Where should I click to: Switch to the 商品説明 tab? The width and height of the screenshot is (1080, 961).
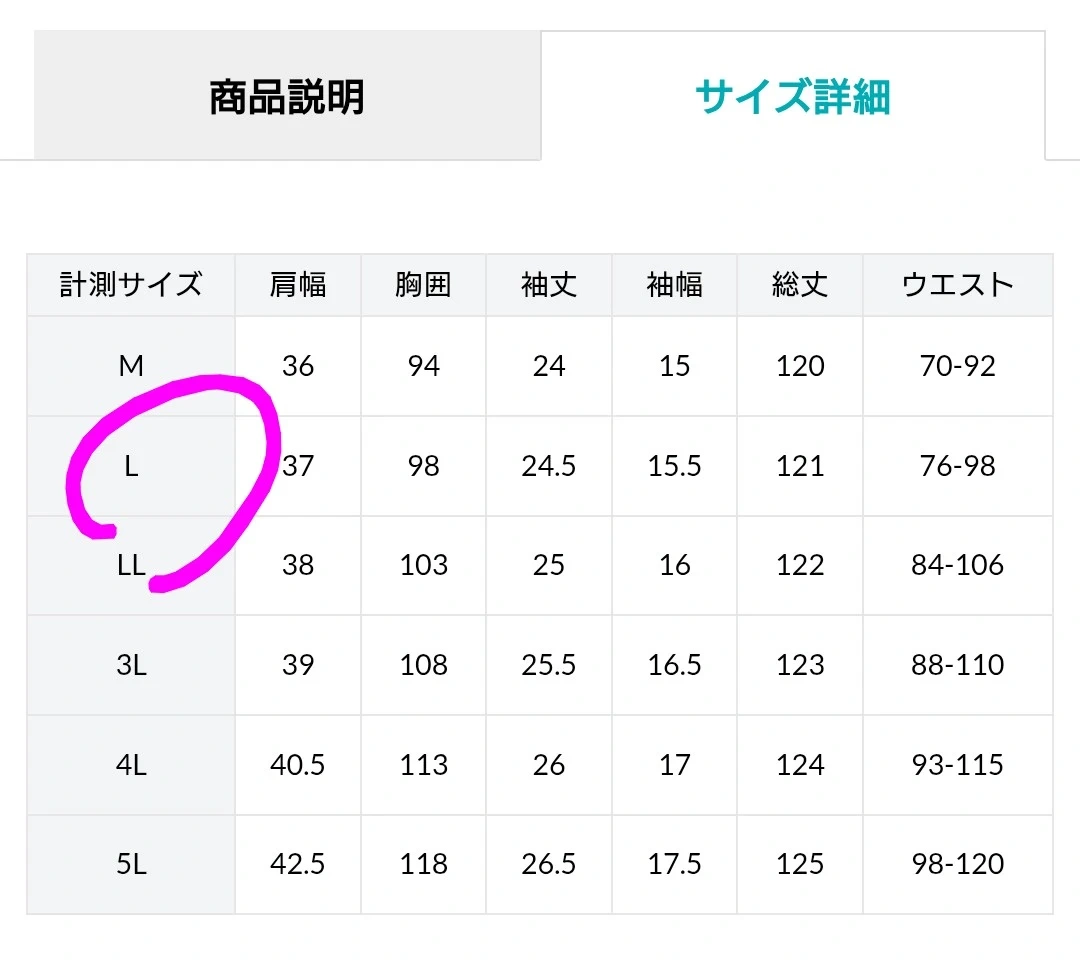pos(287,96)
